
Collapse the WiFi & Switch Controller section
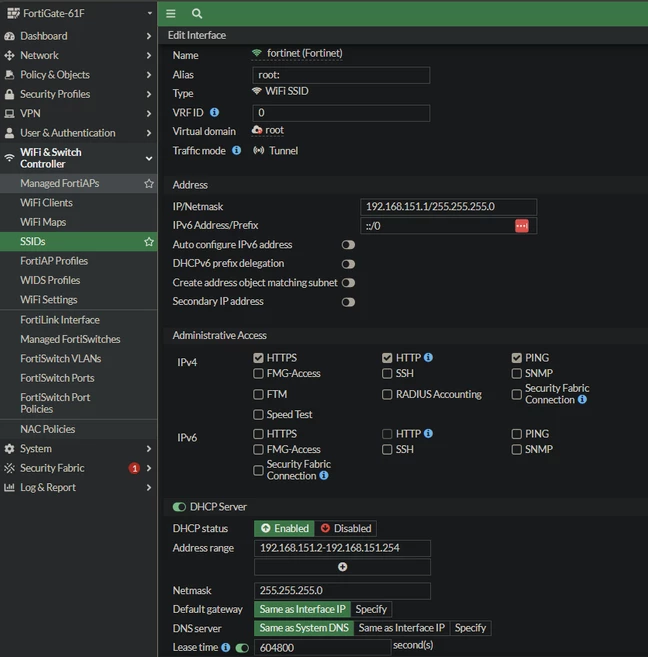click(149, 158)
